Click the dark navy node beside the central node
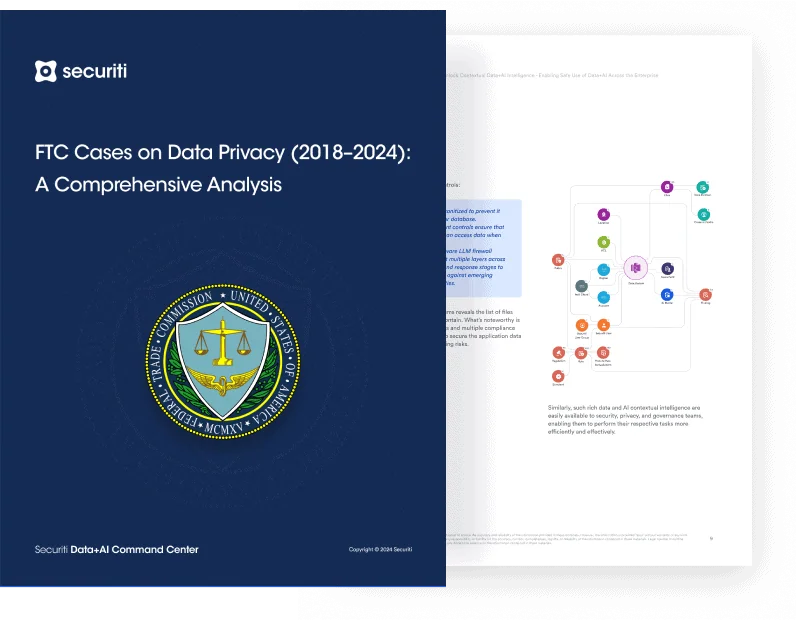796x620 pixels. click(667, 269)
